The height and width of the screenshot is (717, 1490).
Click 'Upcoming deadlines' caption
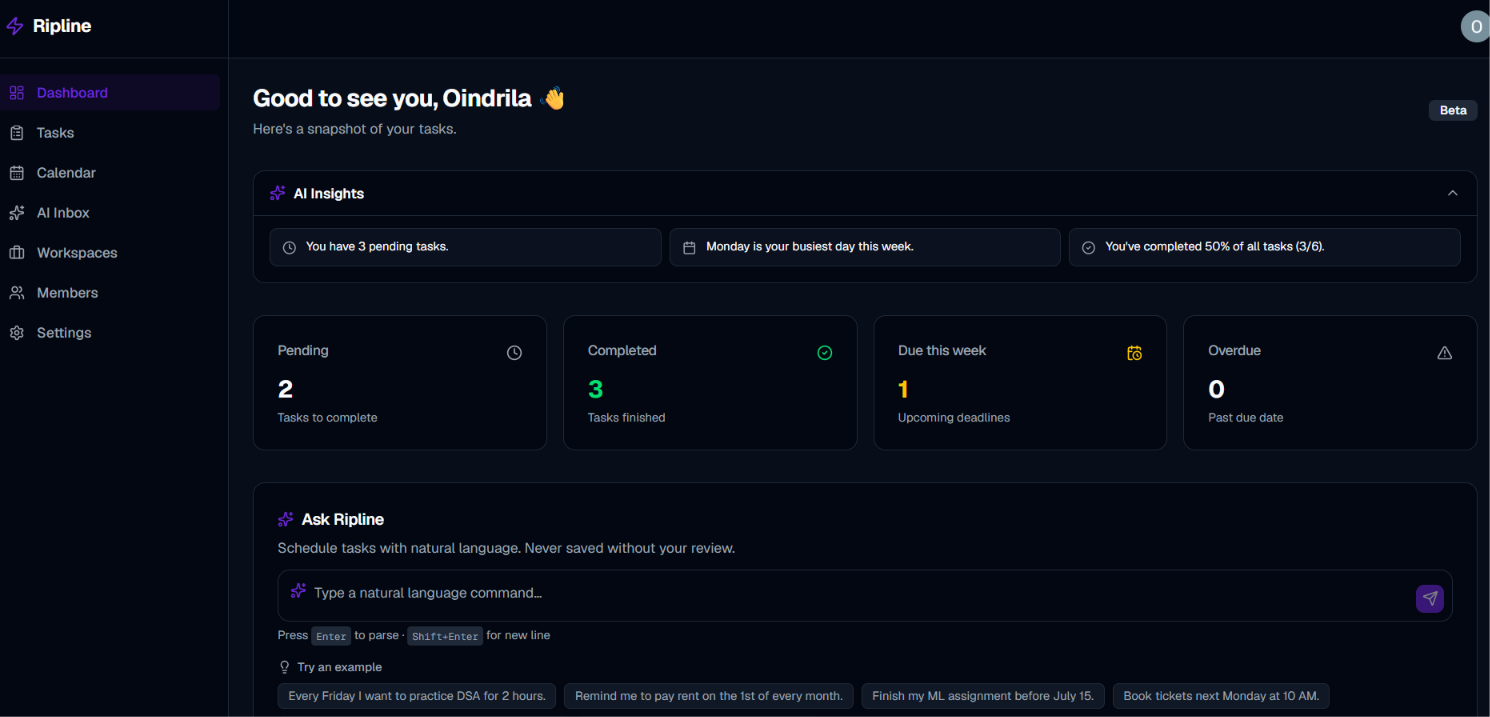coord(954,418)
